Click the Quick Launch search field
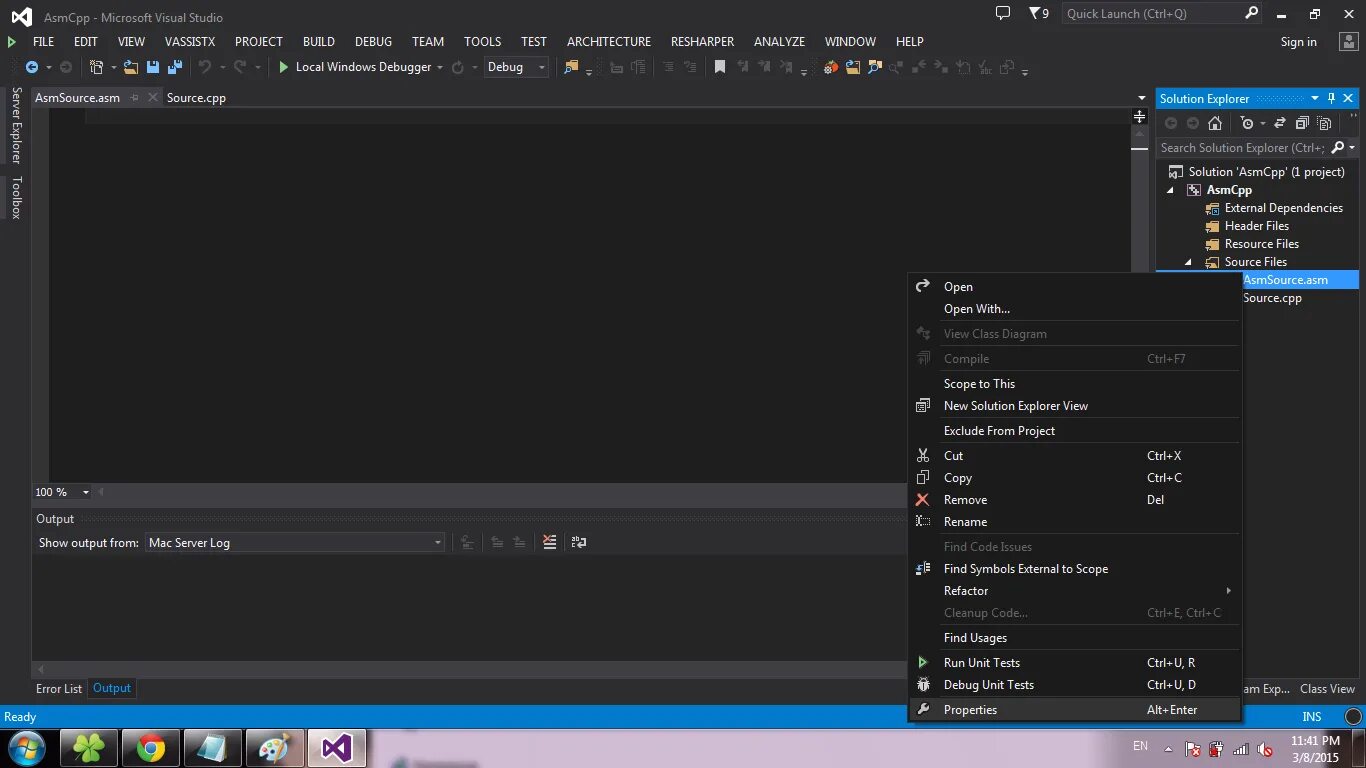Screen dimensions: 1366x768 pyautogui.click(x=1153, y=13)
